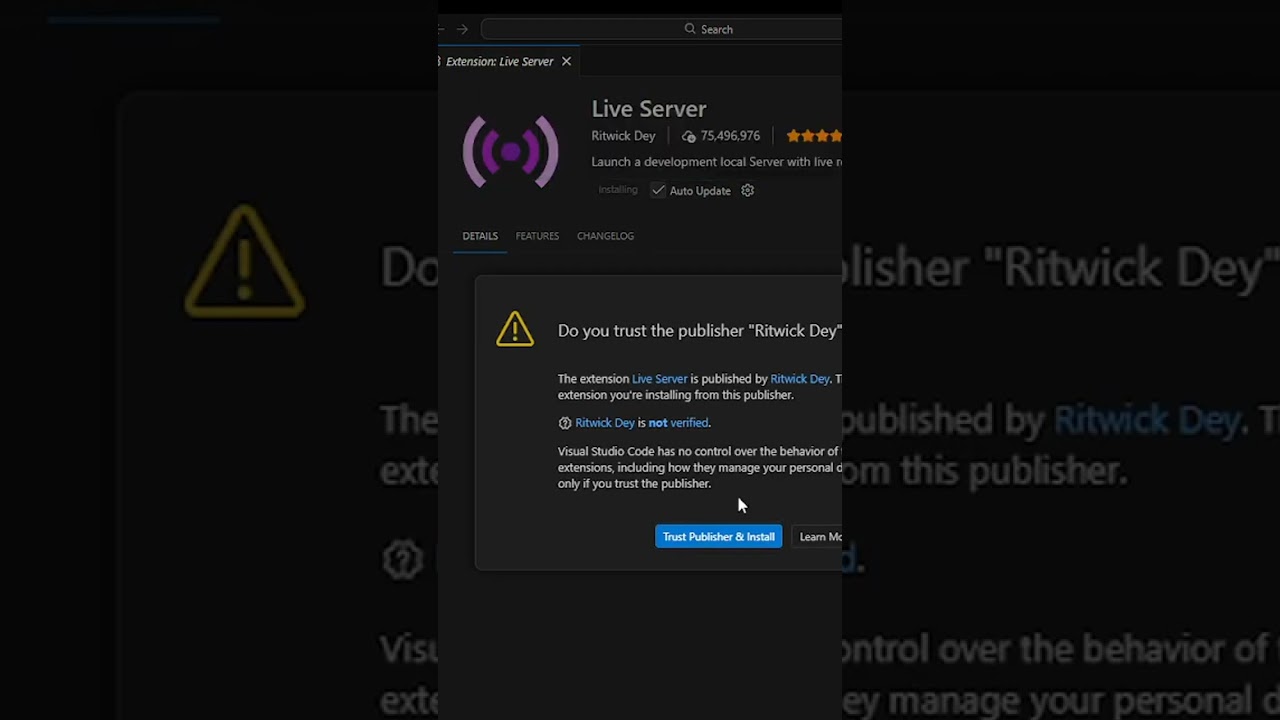Image resolution: width=1280 pixels, height=720 pixels.
Task: Open Ritwick Dey publisher name in header
Action: coord(623,136)
